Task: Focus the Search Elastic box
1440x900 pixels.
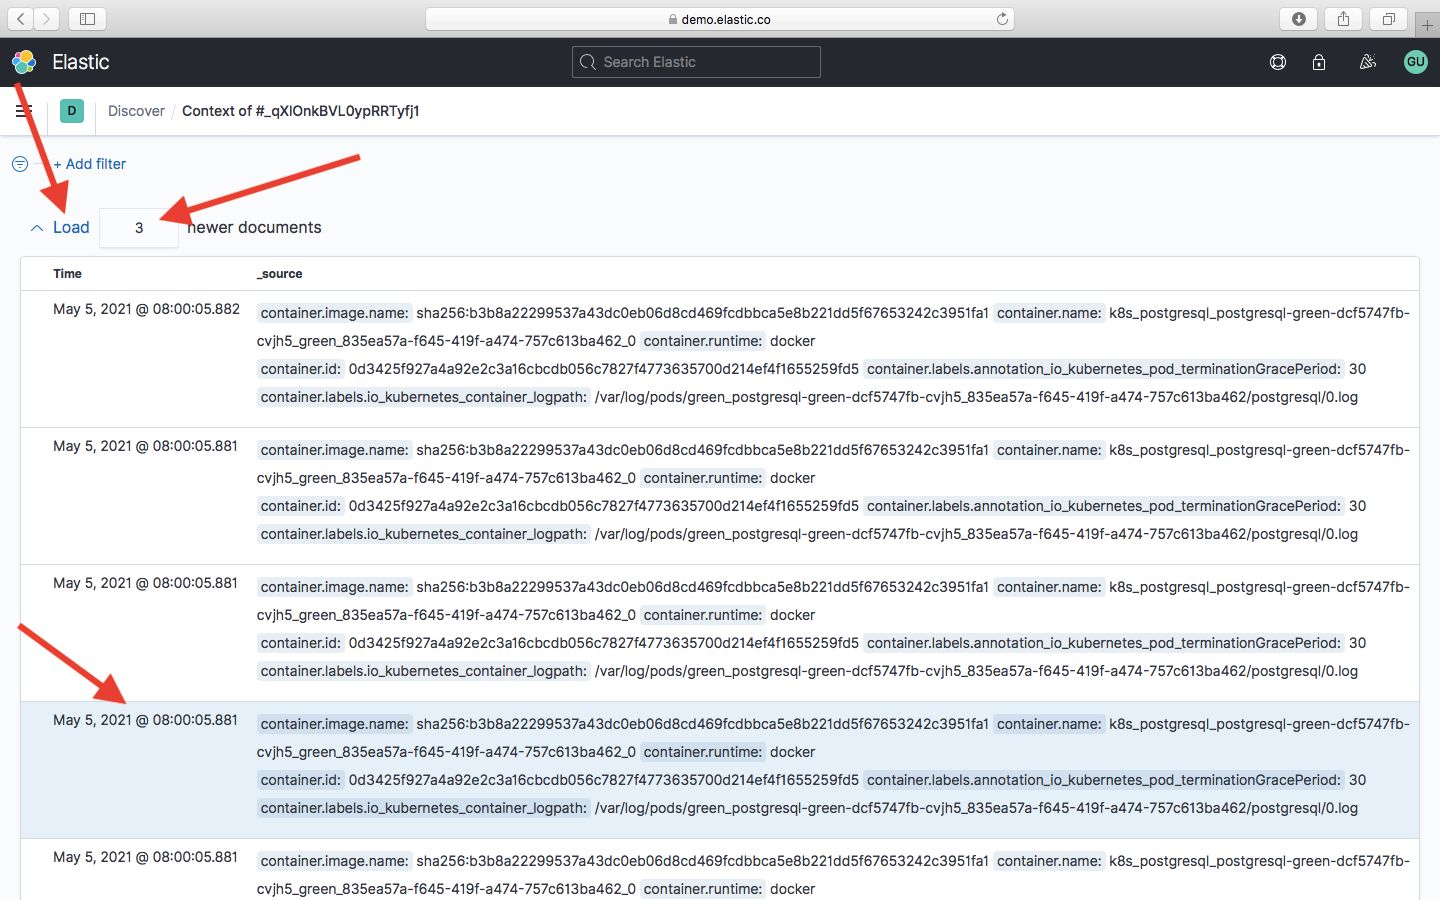Action: pos(696,62)
